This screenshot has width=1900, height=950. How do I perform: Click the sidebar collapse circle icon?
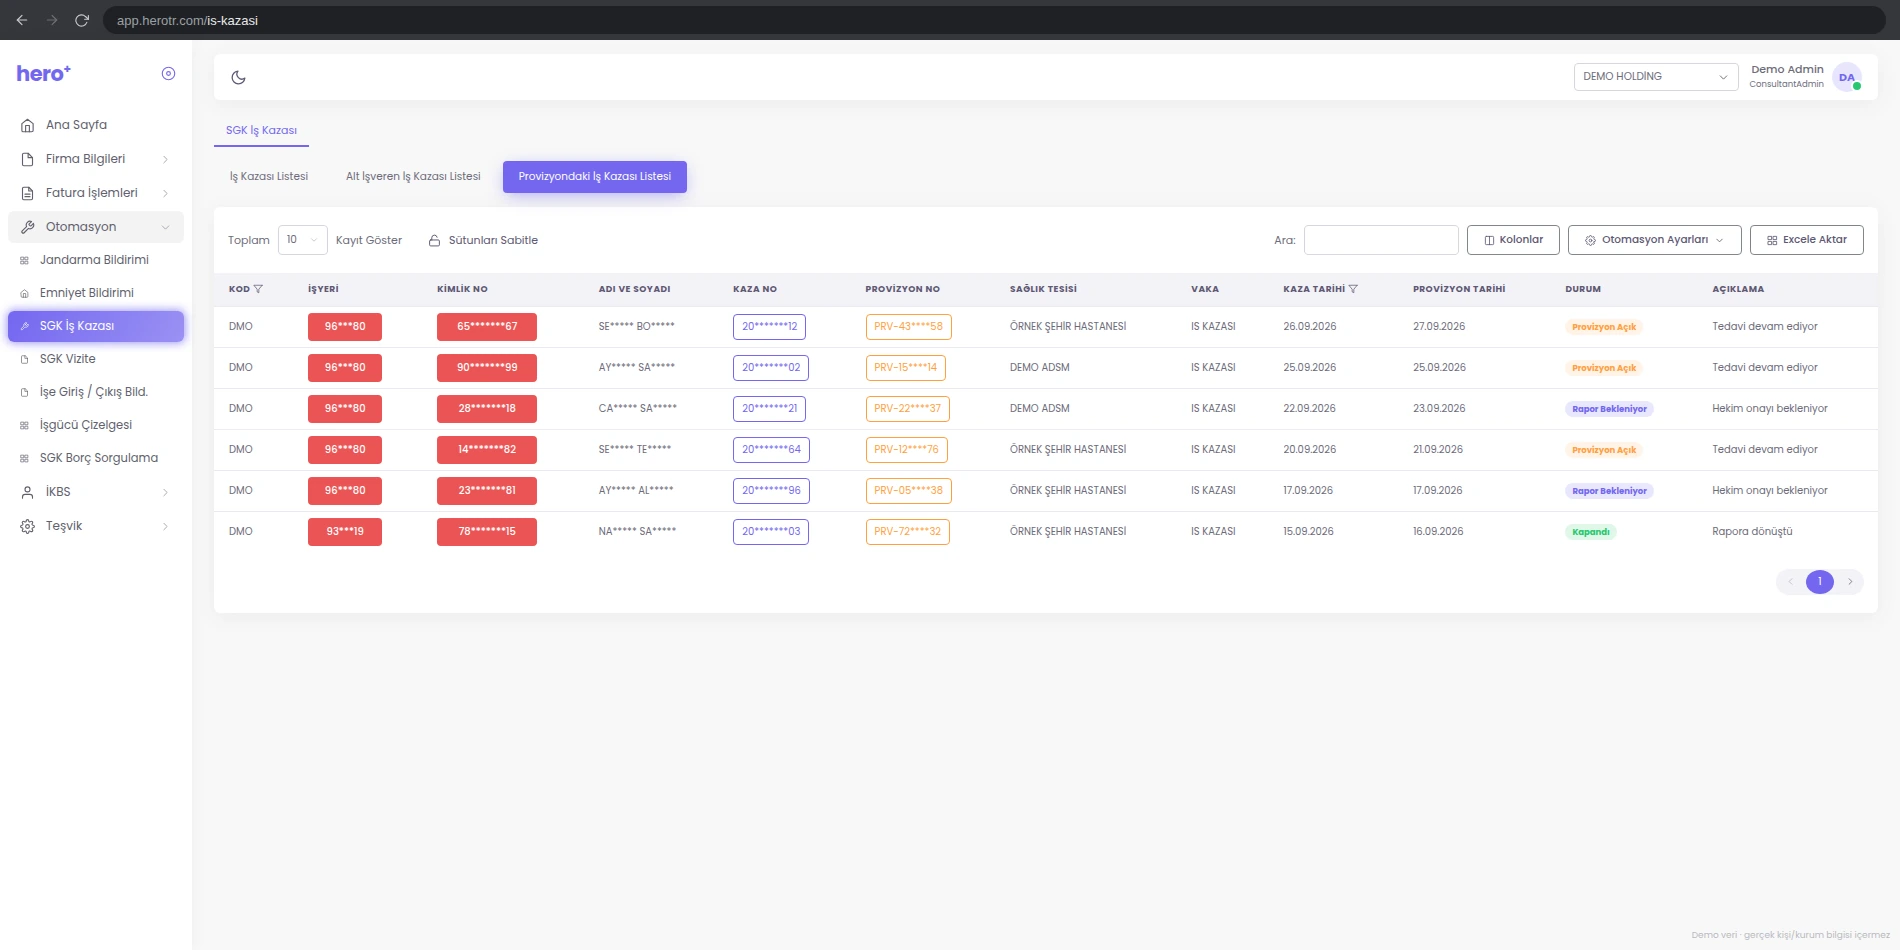click(x=168, y=73)
